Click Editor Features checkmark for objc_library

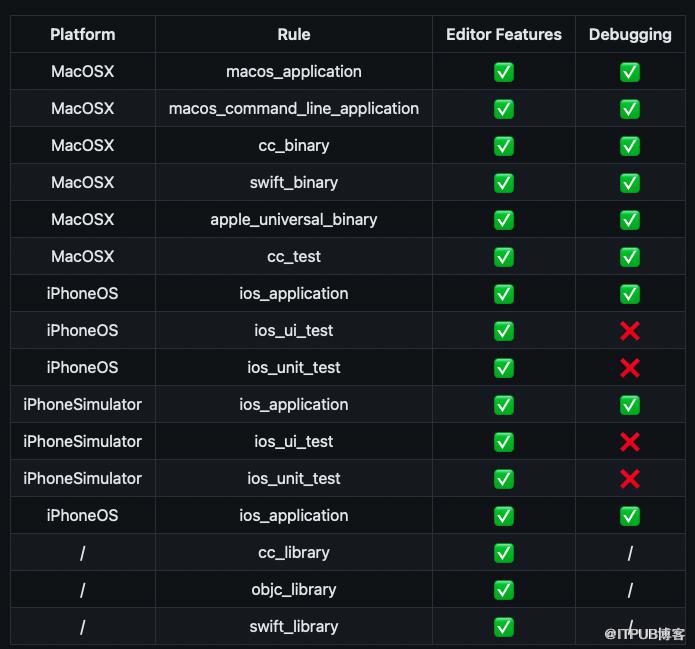504,590
